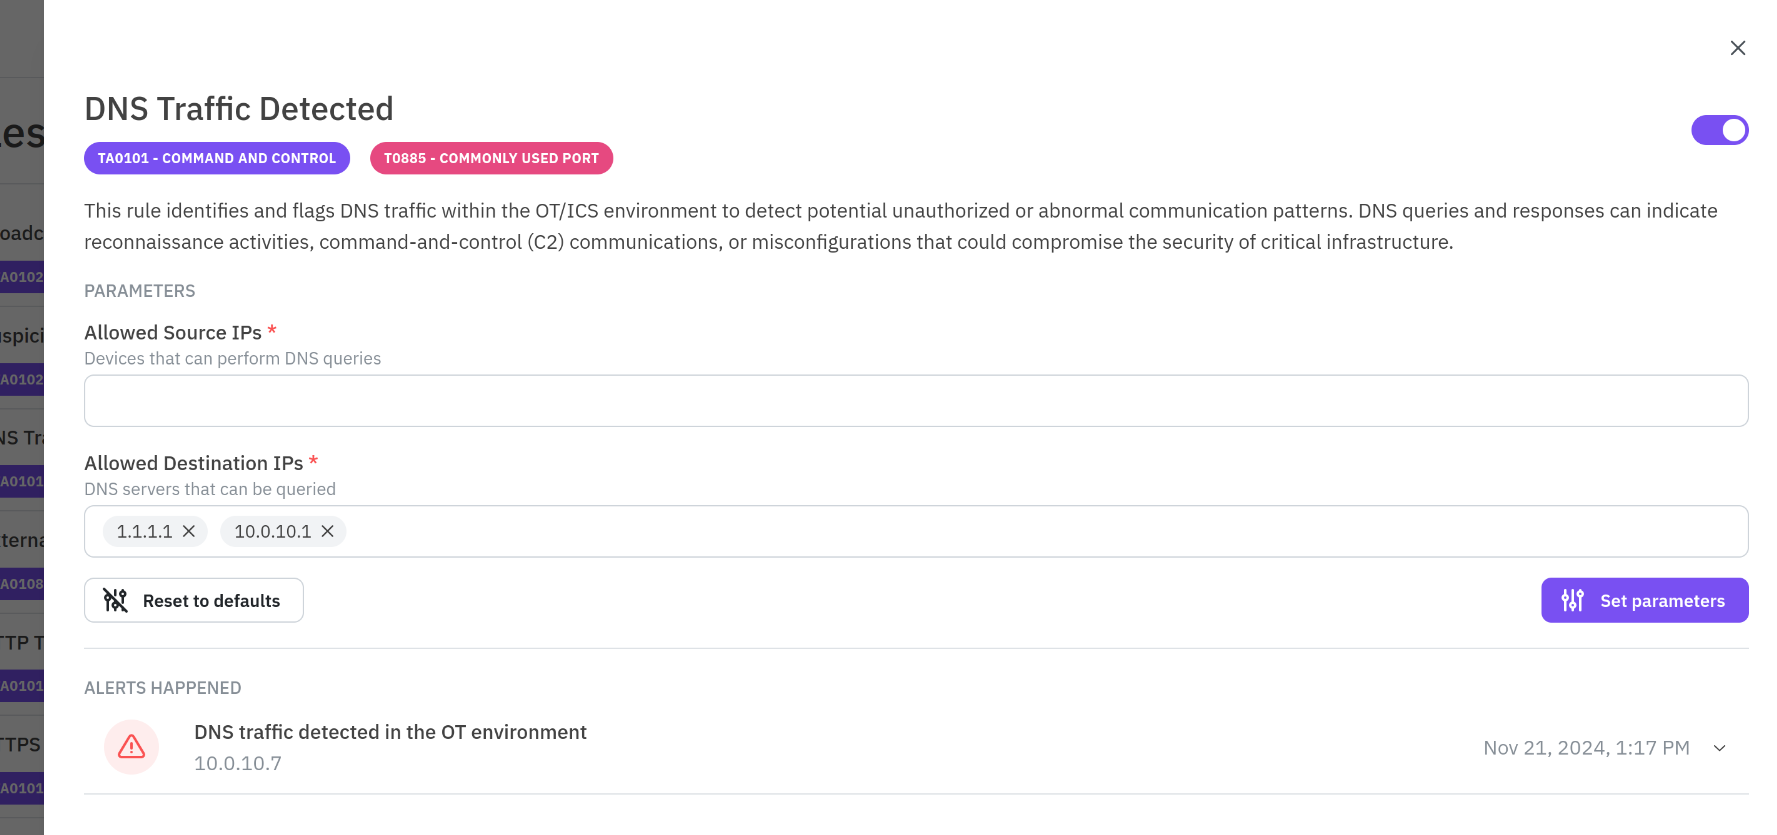Remove the 10.0.10.1 destination IP chip
Image resolution: width=1777 pixels, height=835 pixels.
tap(327, 531)
